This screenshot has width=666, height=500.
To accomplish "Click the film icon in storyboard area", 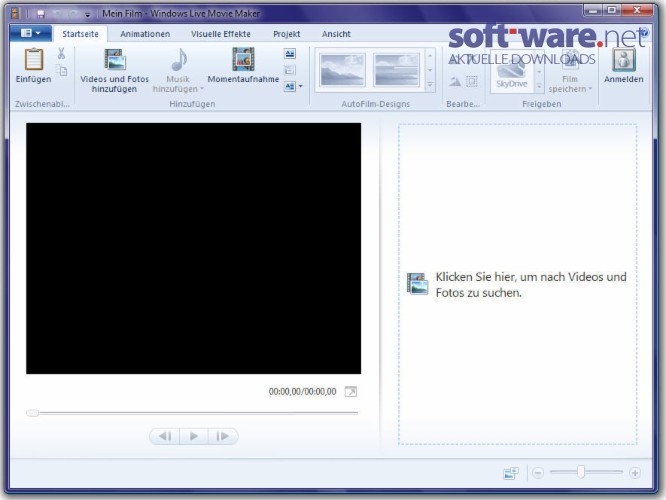I will point(418,284).
